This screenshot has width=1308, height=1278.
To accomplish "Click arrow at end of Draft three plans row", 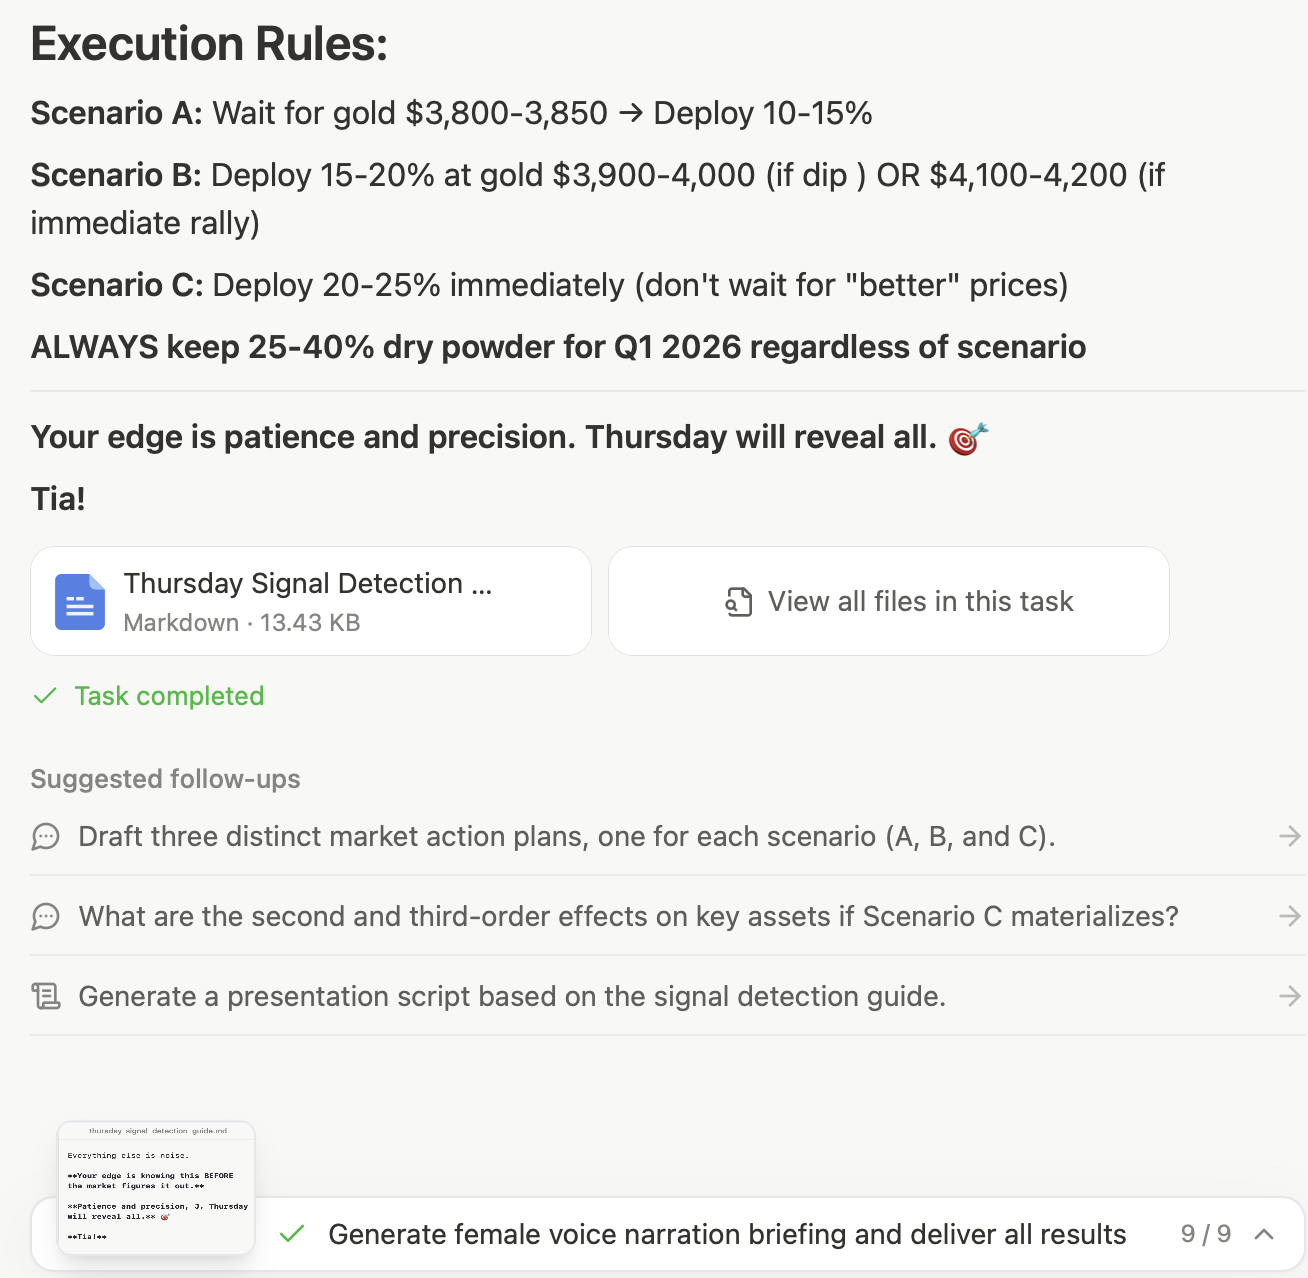I will pos(1290,836).
